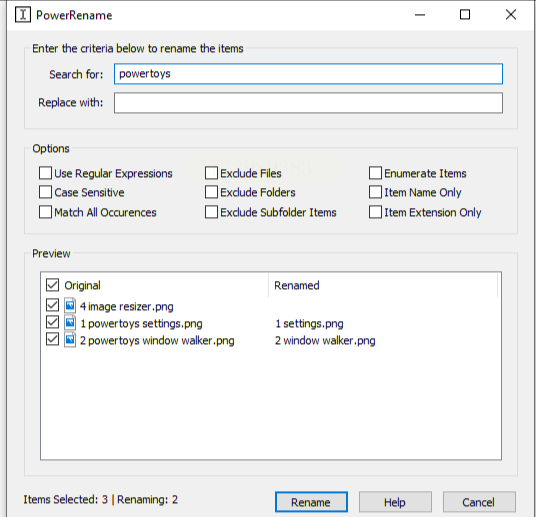Screen dimensions: 536x517
Task: Deselect 1 powertoys settings.png checkbox
Action: (52, 322)
